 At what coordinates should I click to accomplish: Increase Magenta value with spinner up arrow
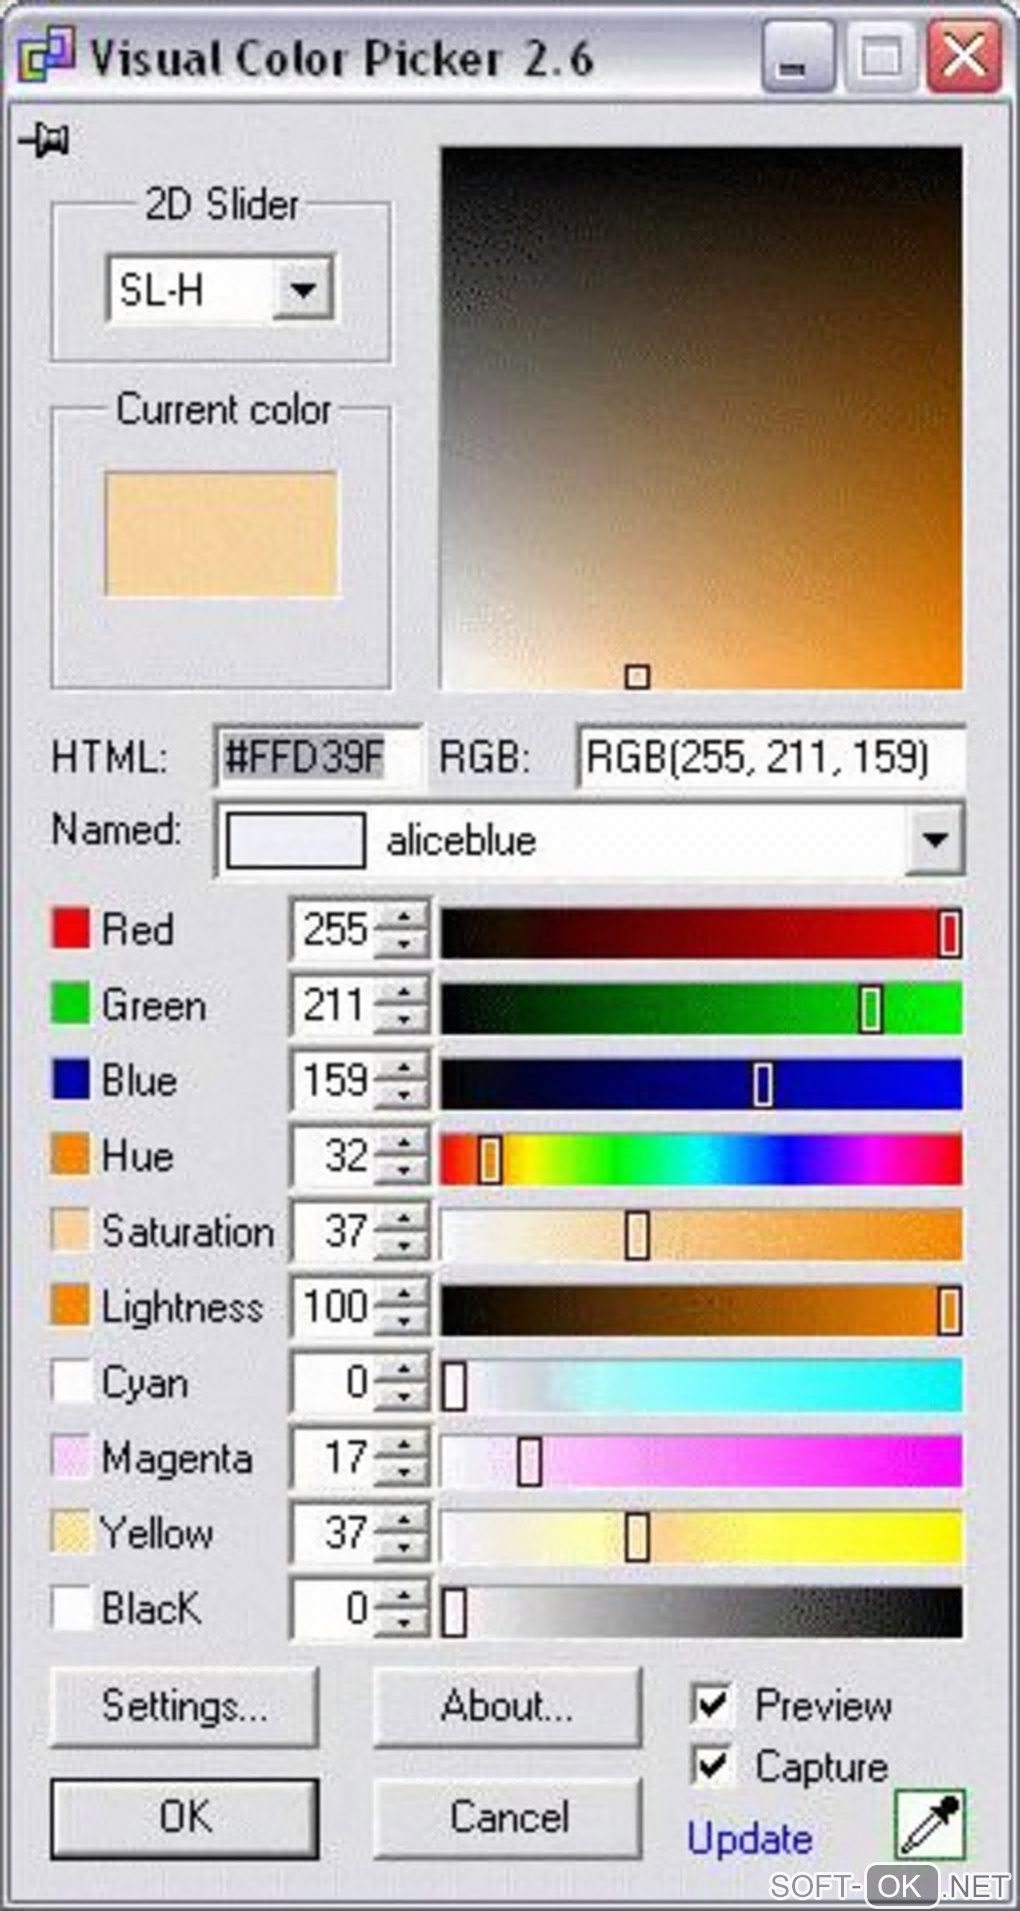(x=403, y=1446)
